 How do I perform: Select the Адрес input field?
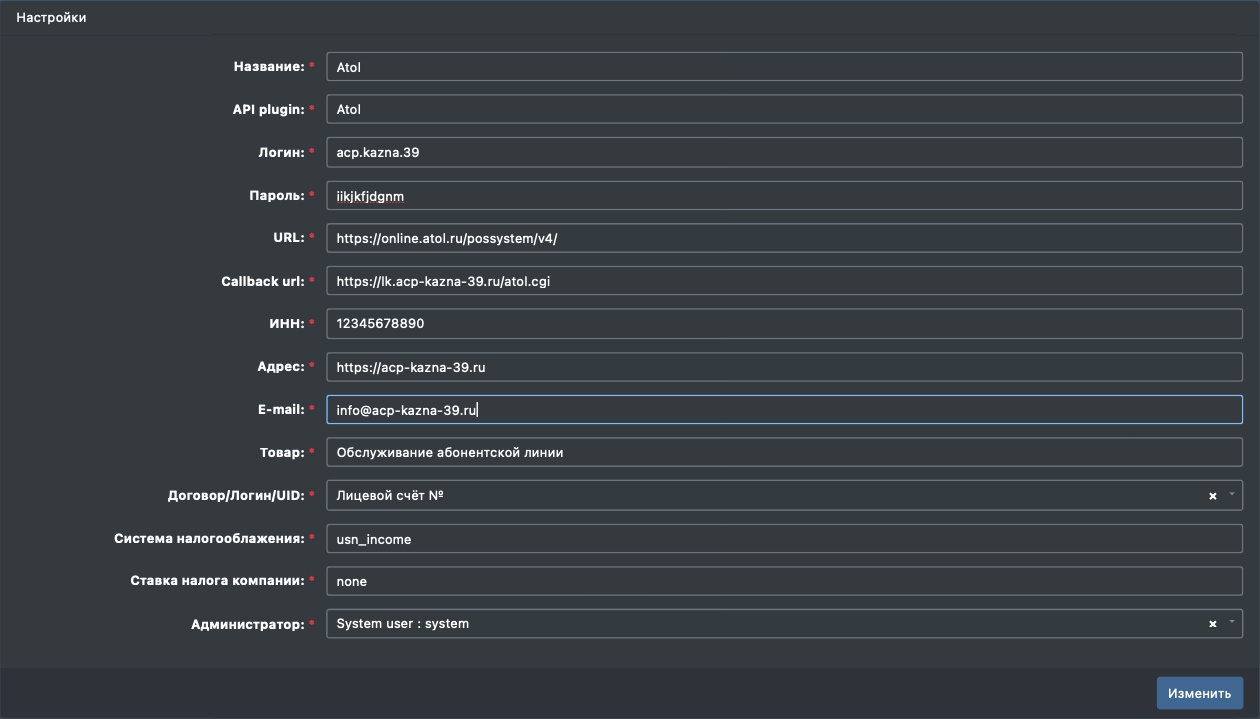pyautogui.click(x=784, y=367)
